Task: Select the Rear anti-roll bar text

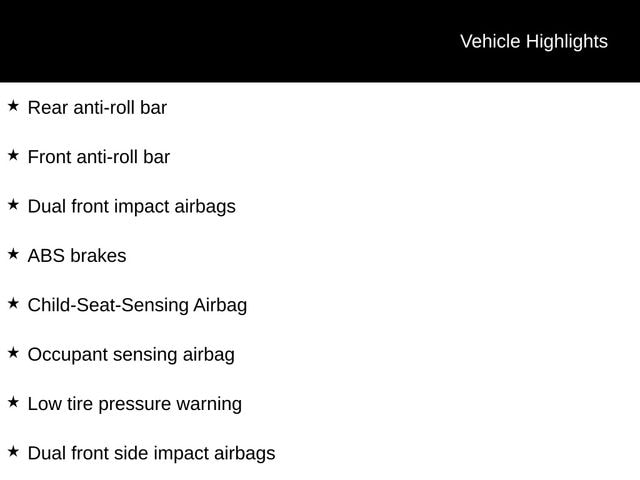Action: click(x=97, y=107)
